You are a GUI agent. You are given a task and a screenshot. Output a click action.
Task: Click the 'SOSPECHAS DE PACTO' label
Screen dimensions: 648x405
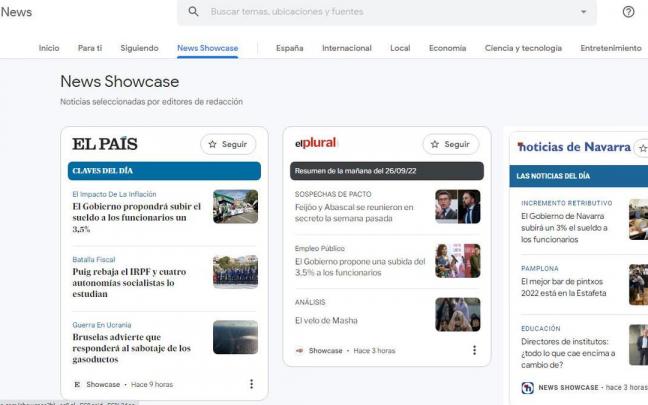pos(333,194)
